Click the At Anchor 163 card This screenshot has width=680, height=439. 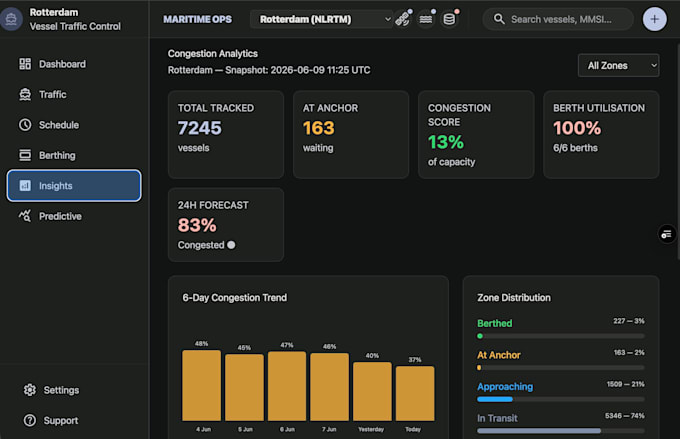351,134
